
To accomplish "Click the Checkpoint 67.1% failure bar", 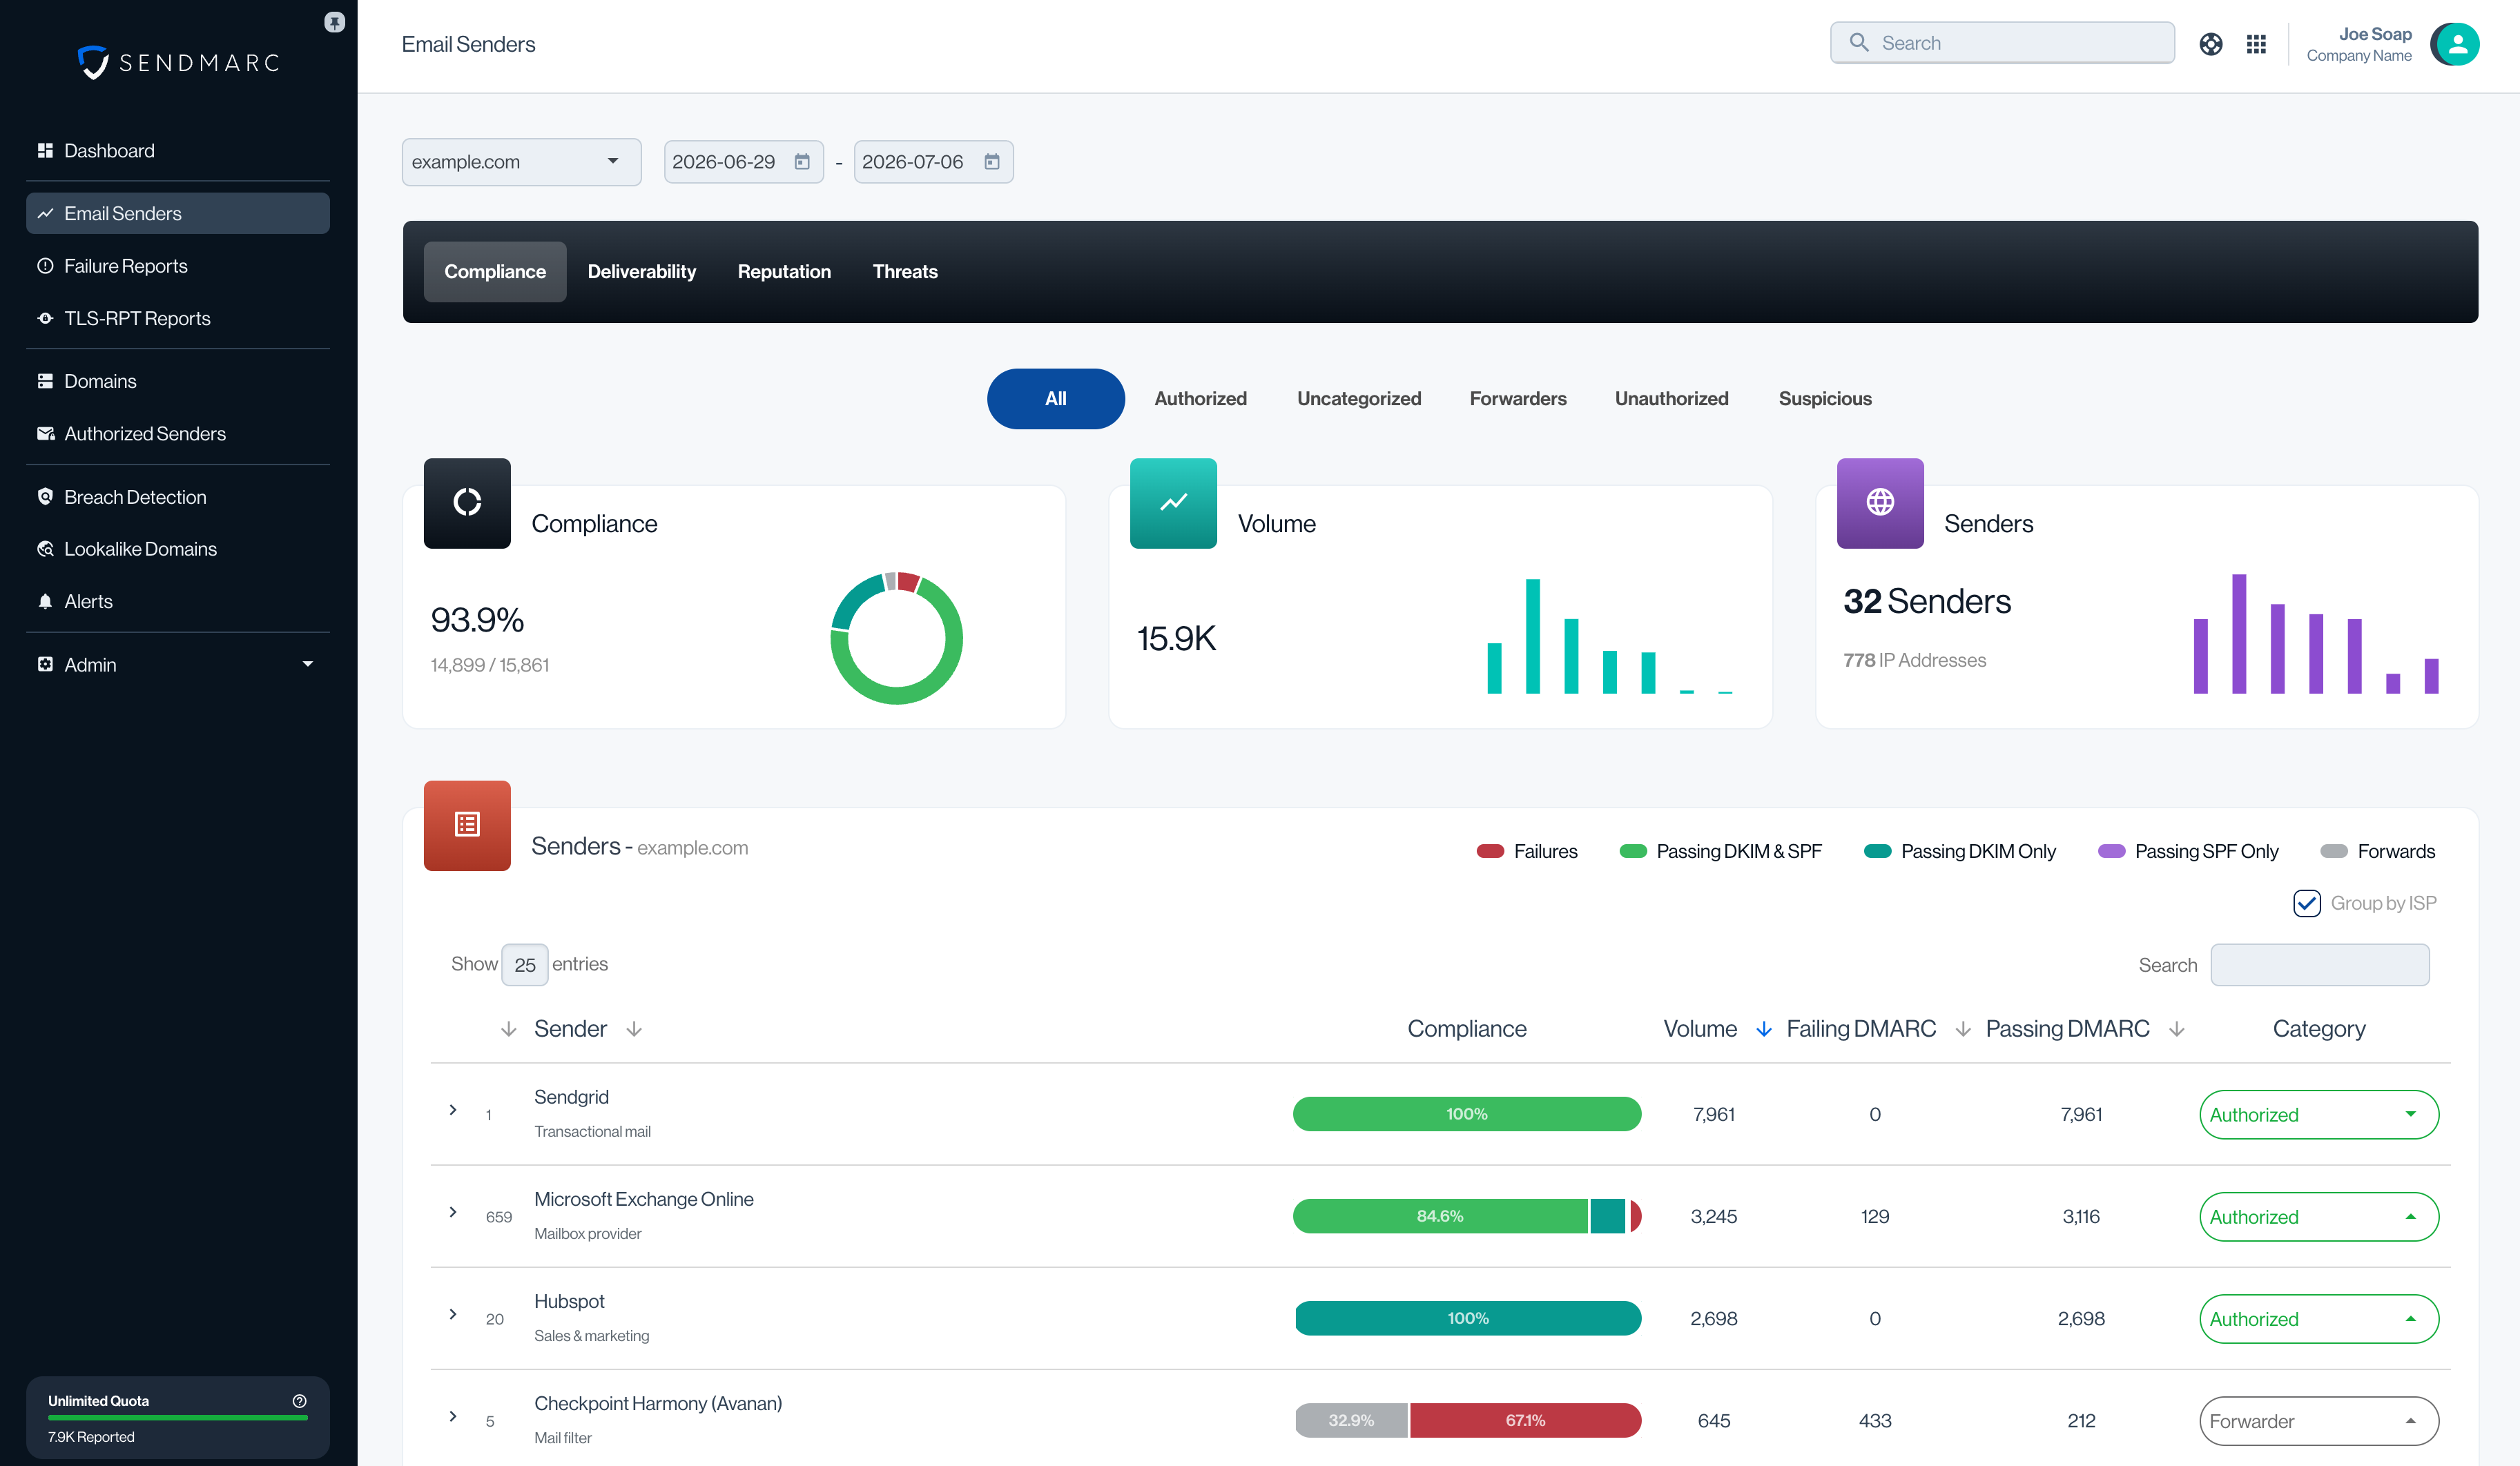I will pyautogui.click(x=1525, y=1420).
